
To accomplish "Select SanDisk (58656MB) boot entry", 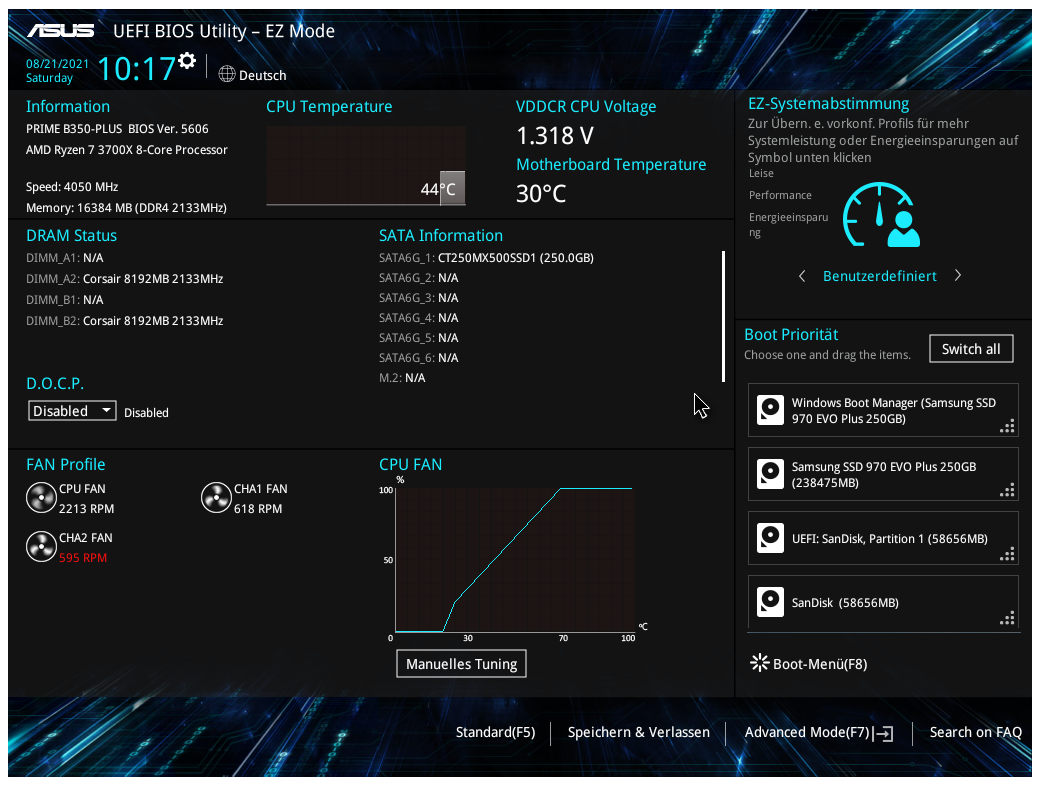I will [883, 603].
